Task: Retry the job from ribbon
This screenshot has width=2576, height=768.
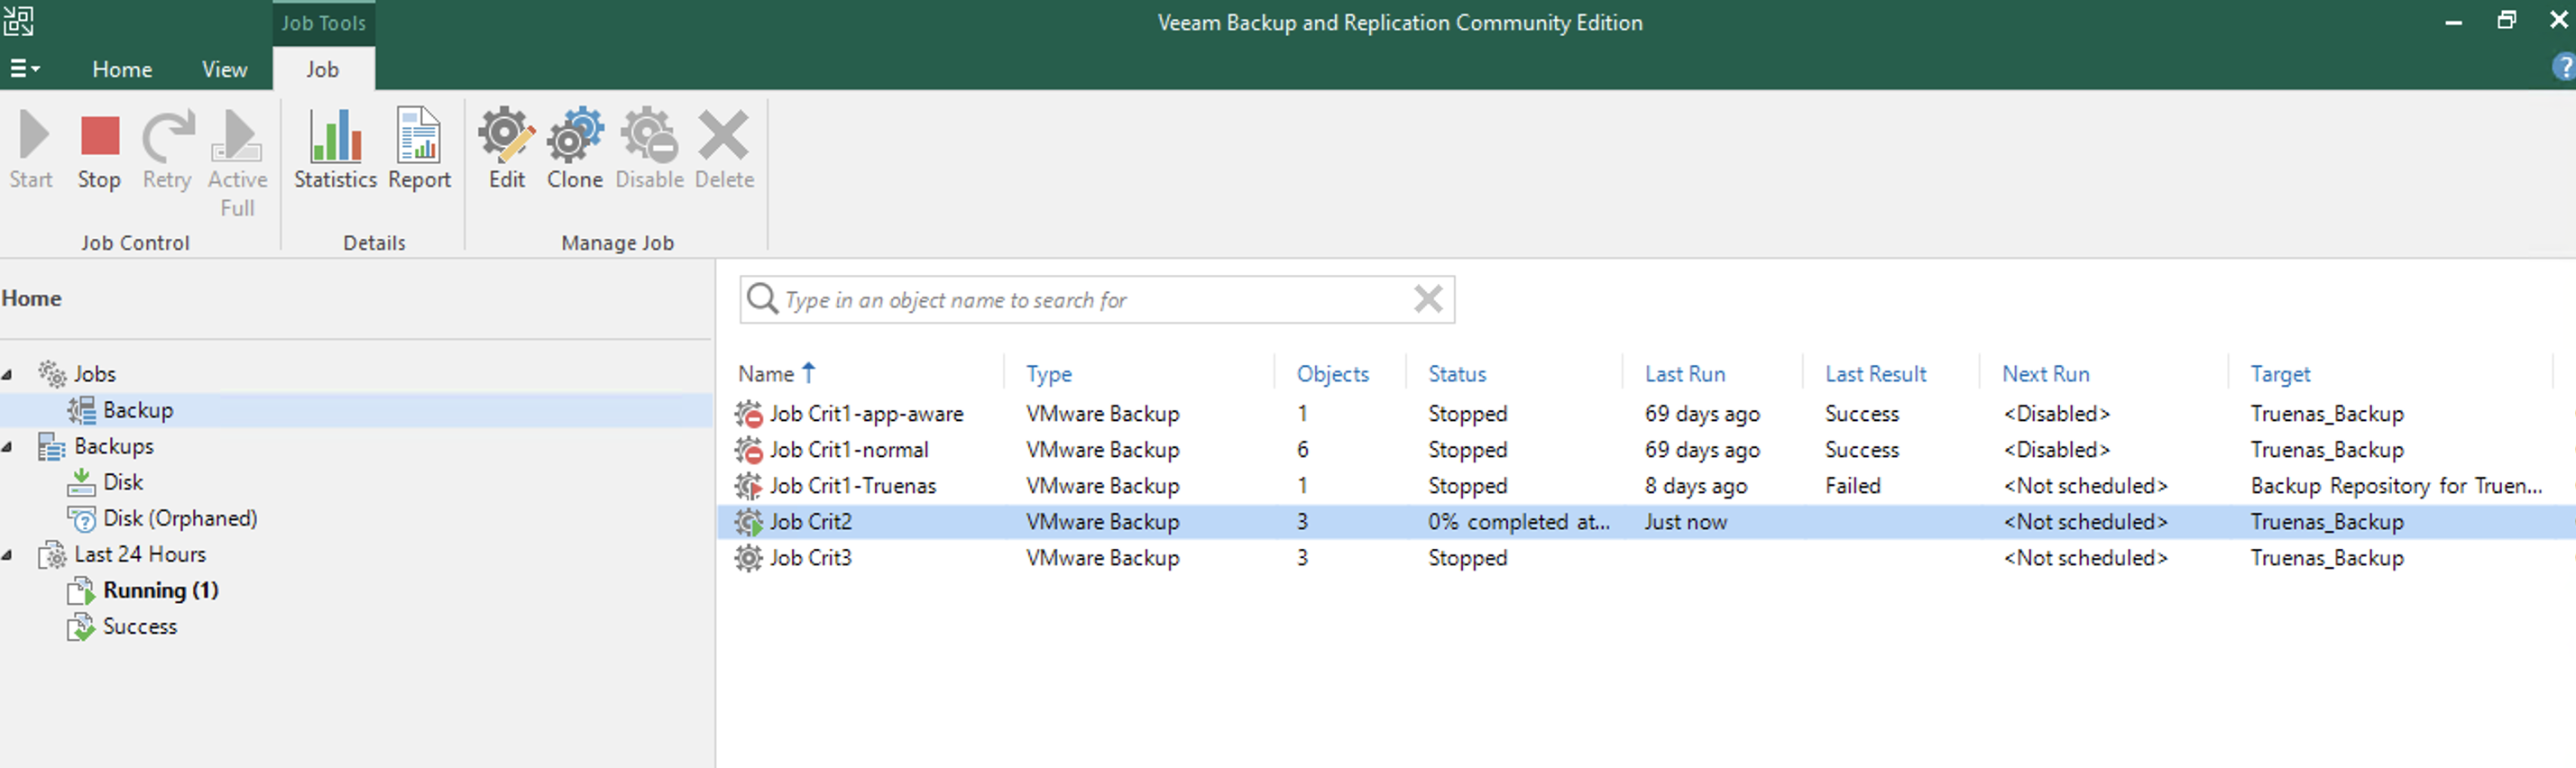Action: click(x=167, y=150)
